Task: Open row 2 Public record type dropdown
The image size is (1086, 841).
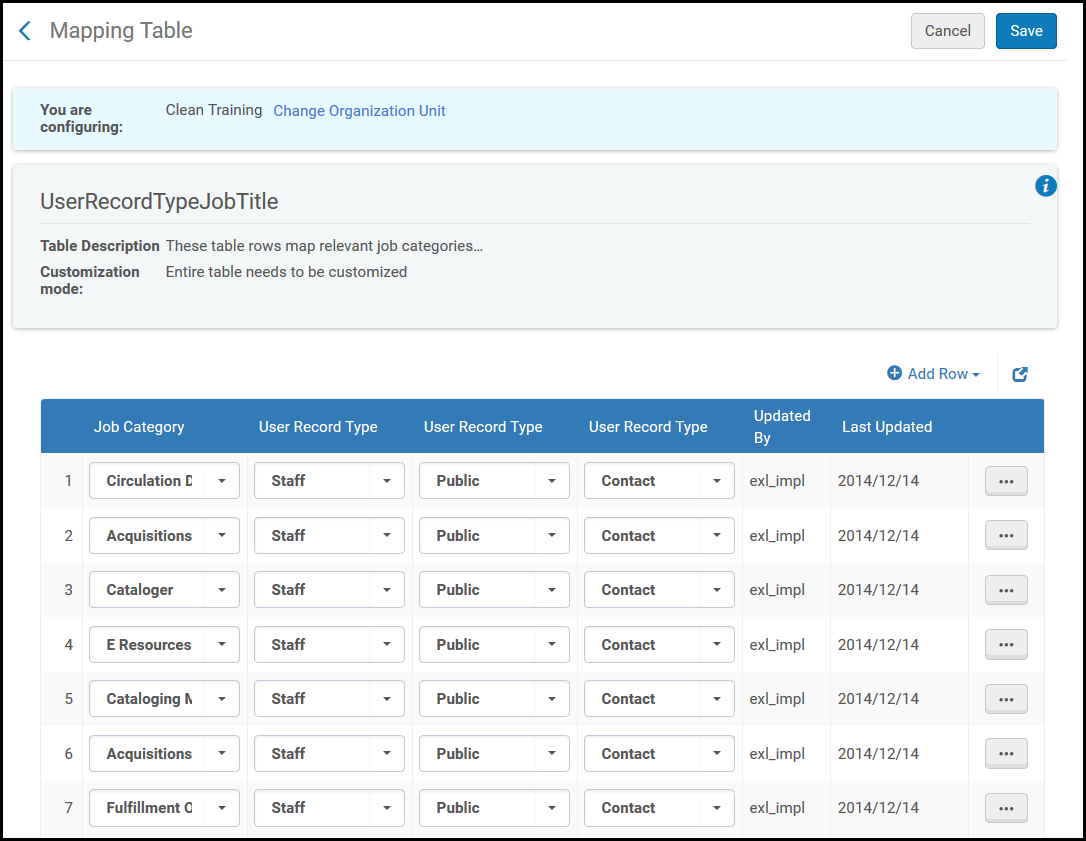Action: (494, 535)
